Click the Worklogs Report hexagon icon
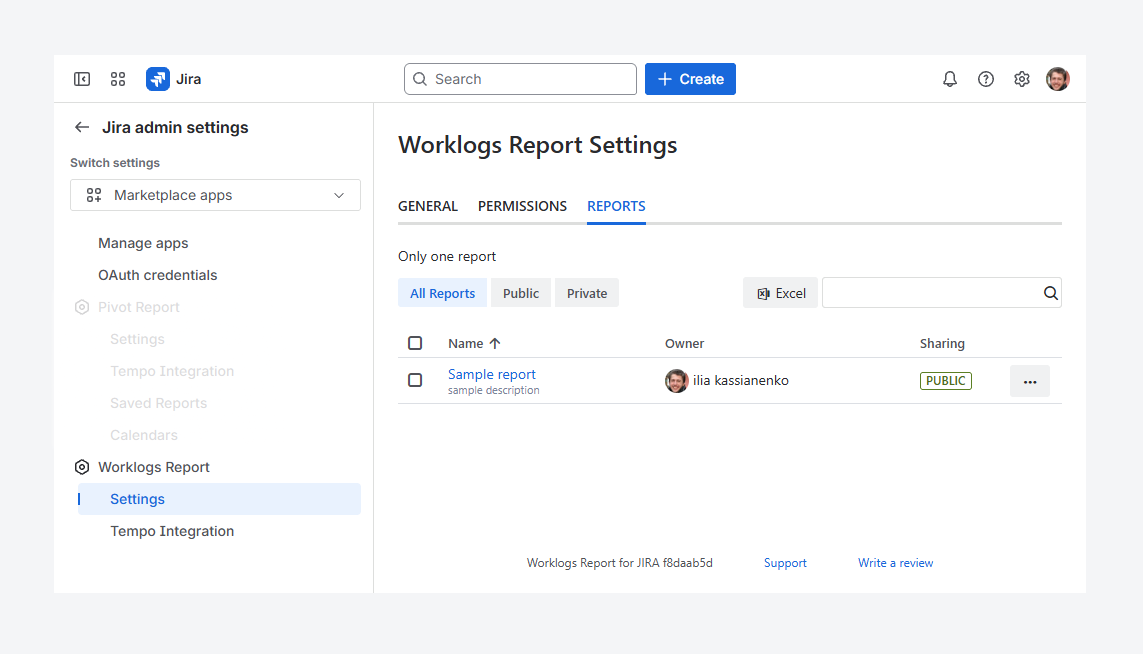 (x=82, y=467)
